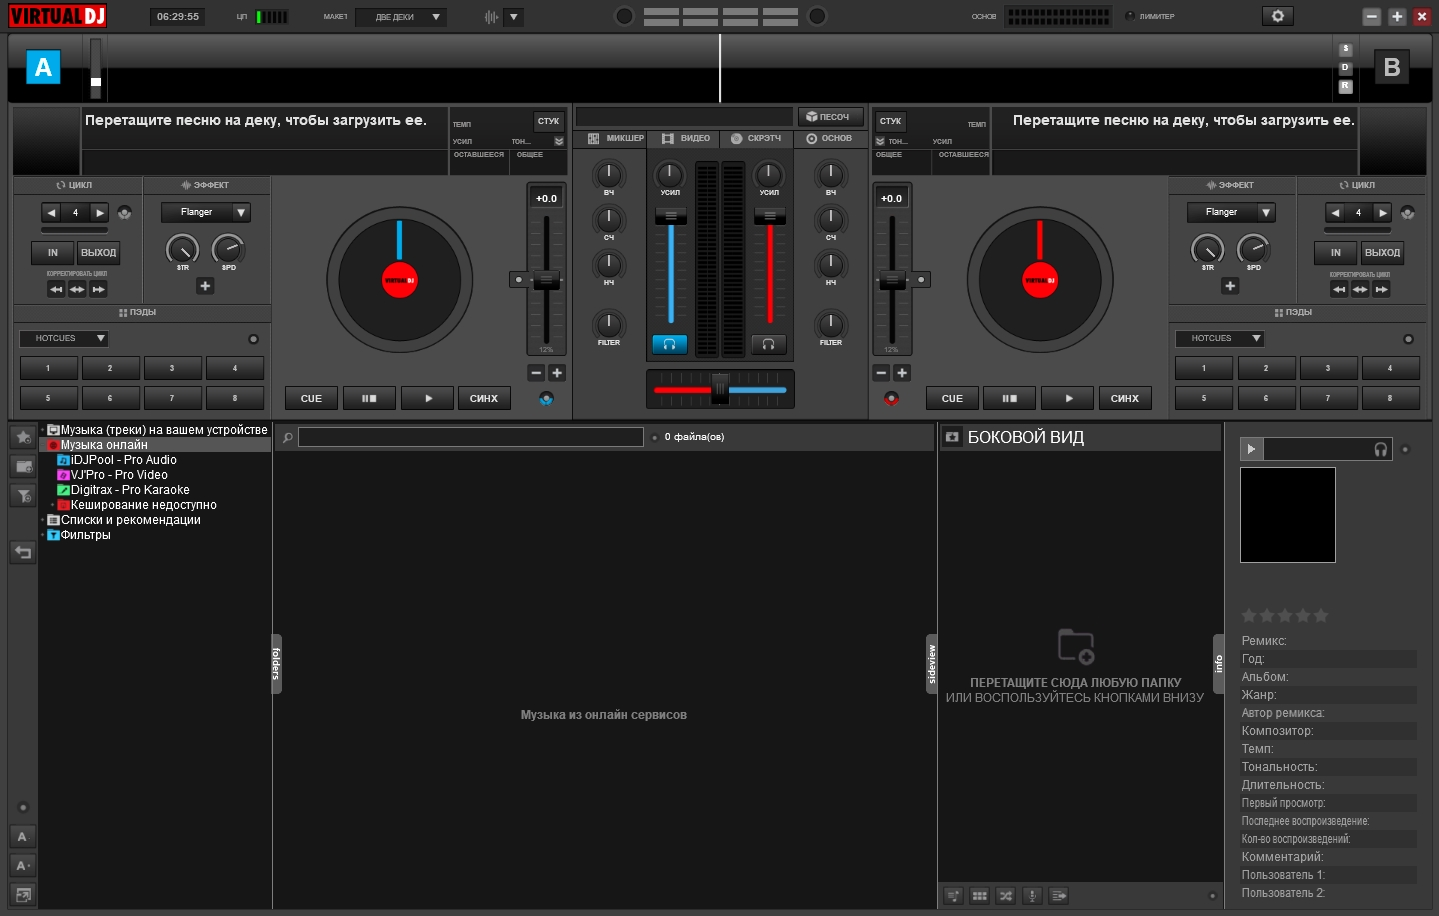Click the ПЕСОЧ sandbox button
1439x916 pixels.
(828, 117)
